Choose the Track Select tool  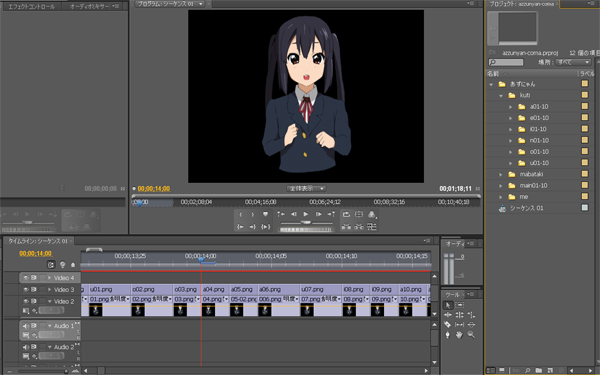[x=459, y=305]
